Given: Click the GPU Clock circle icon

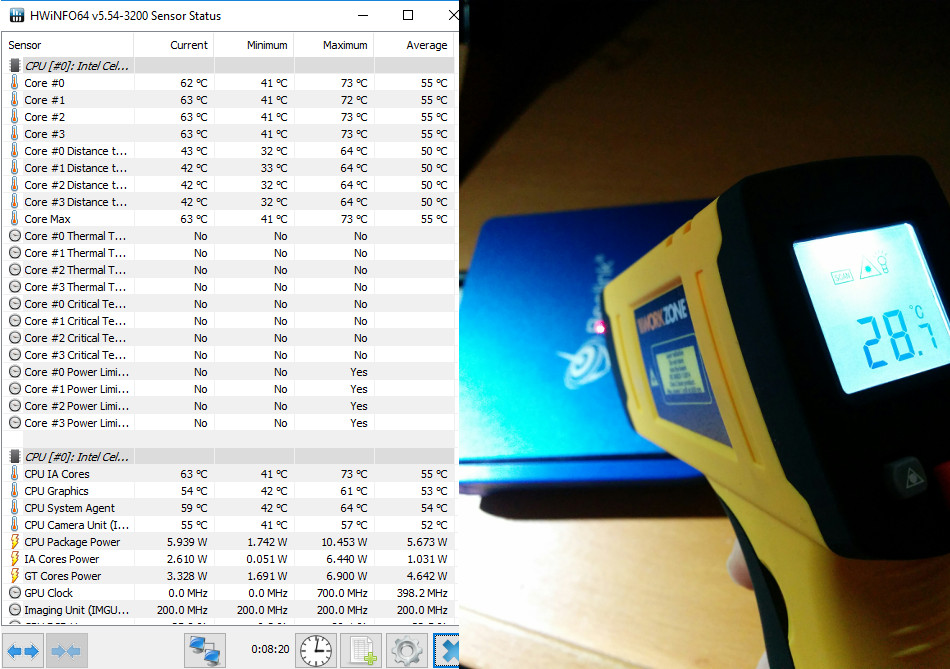Looking at the screenshot, I should pos(15,593).
